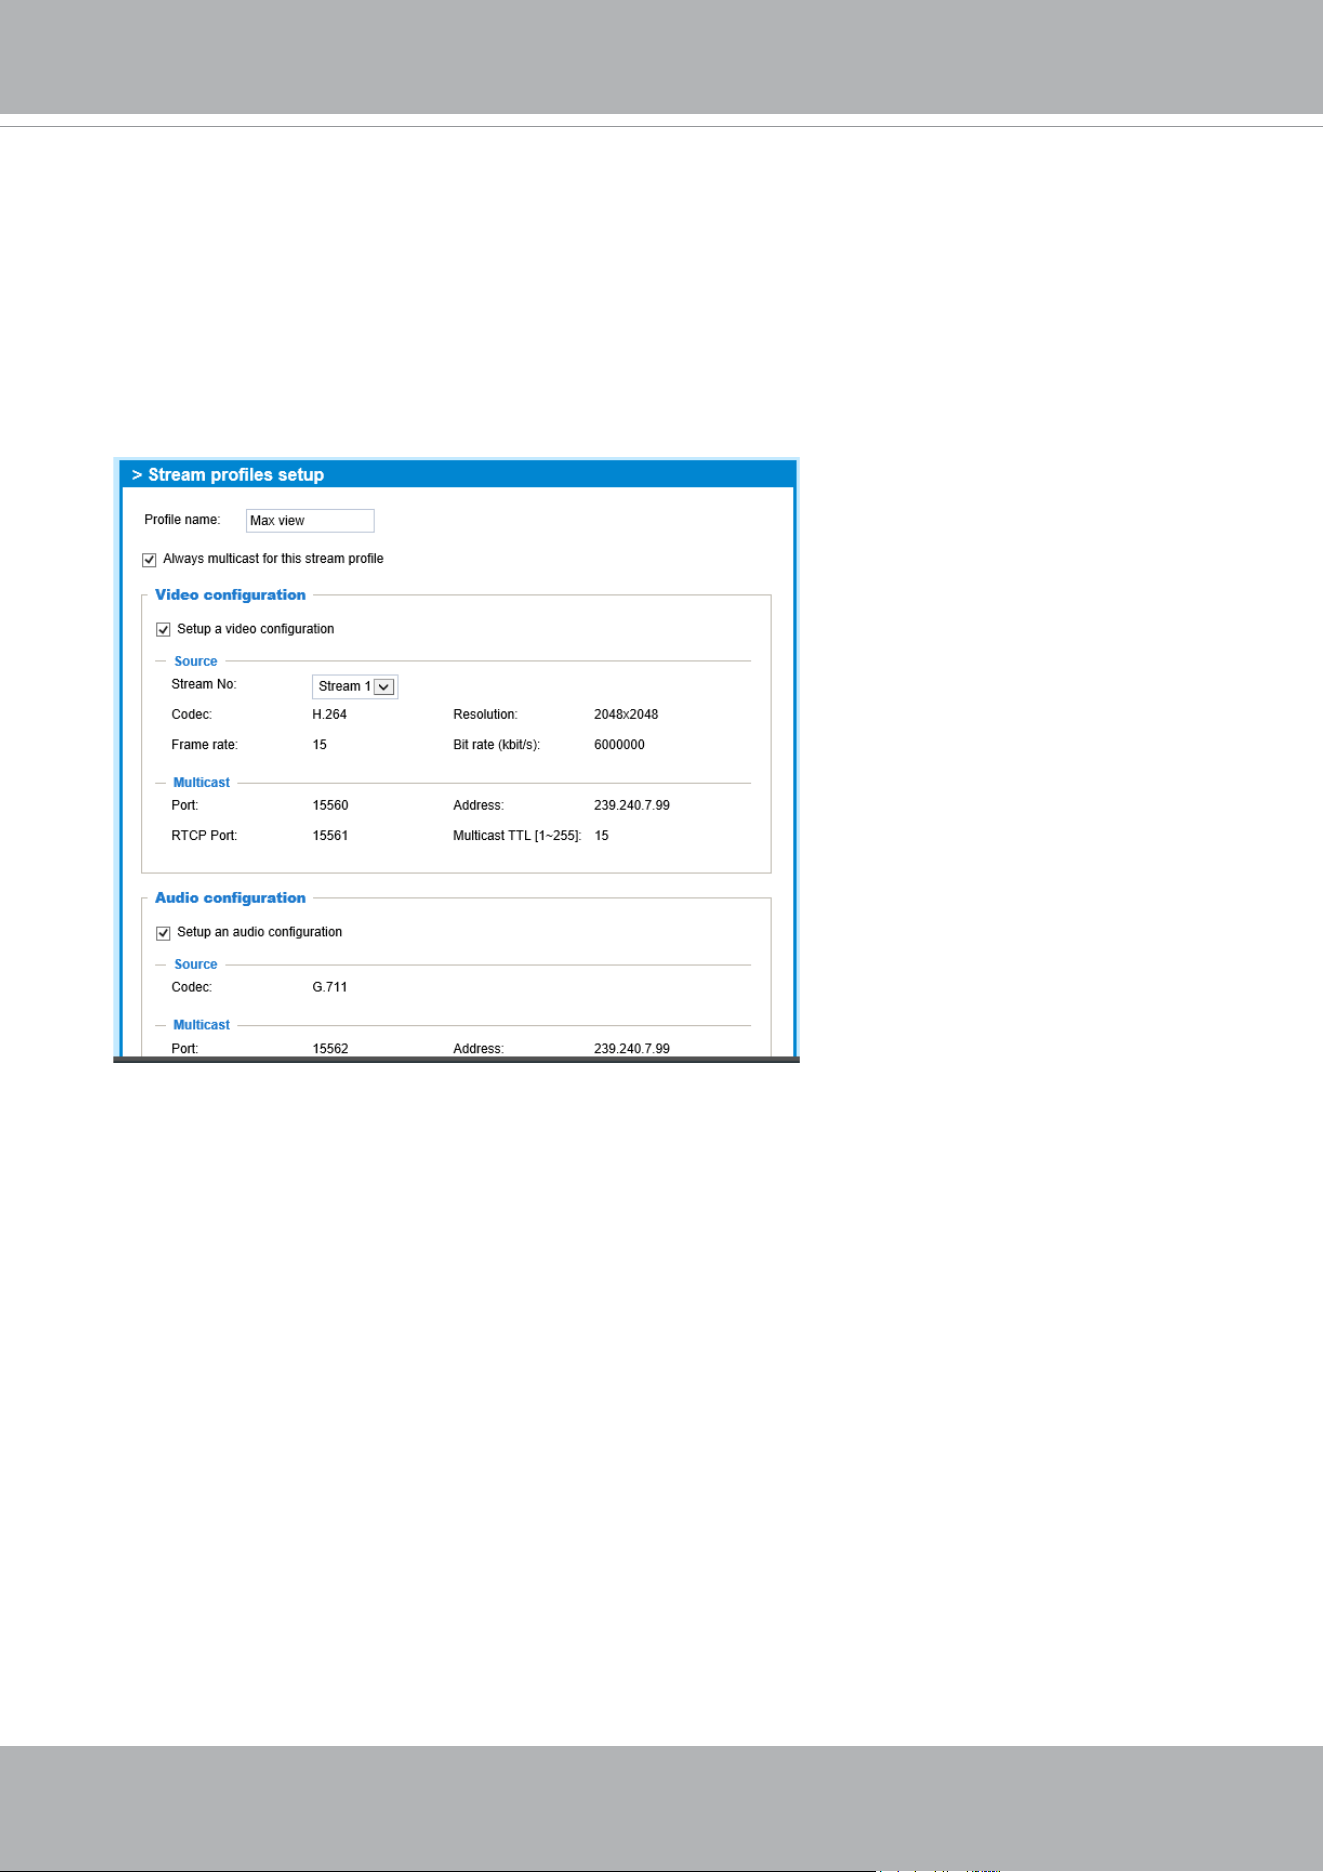Click the Video configuration heading

point(230,595)
